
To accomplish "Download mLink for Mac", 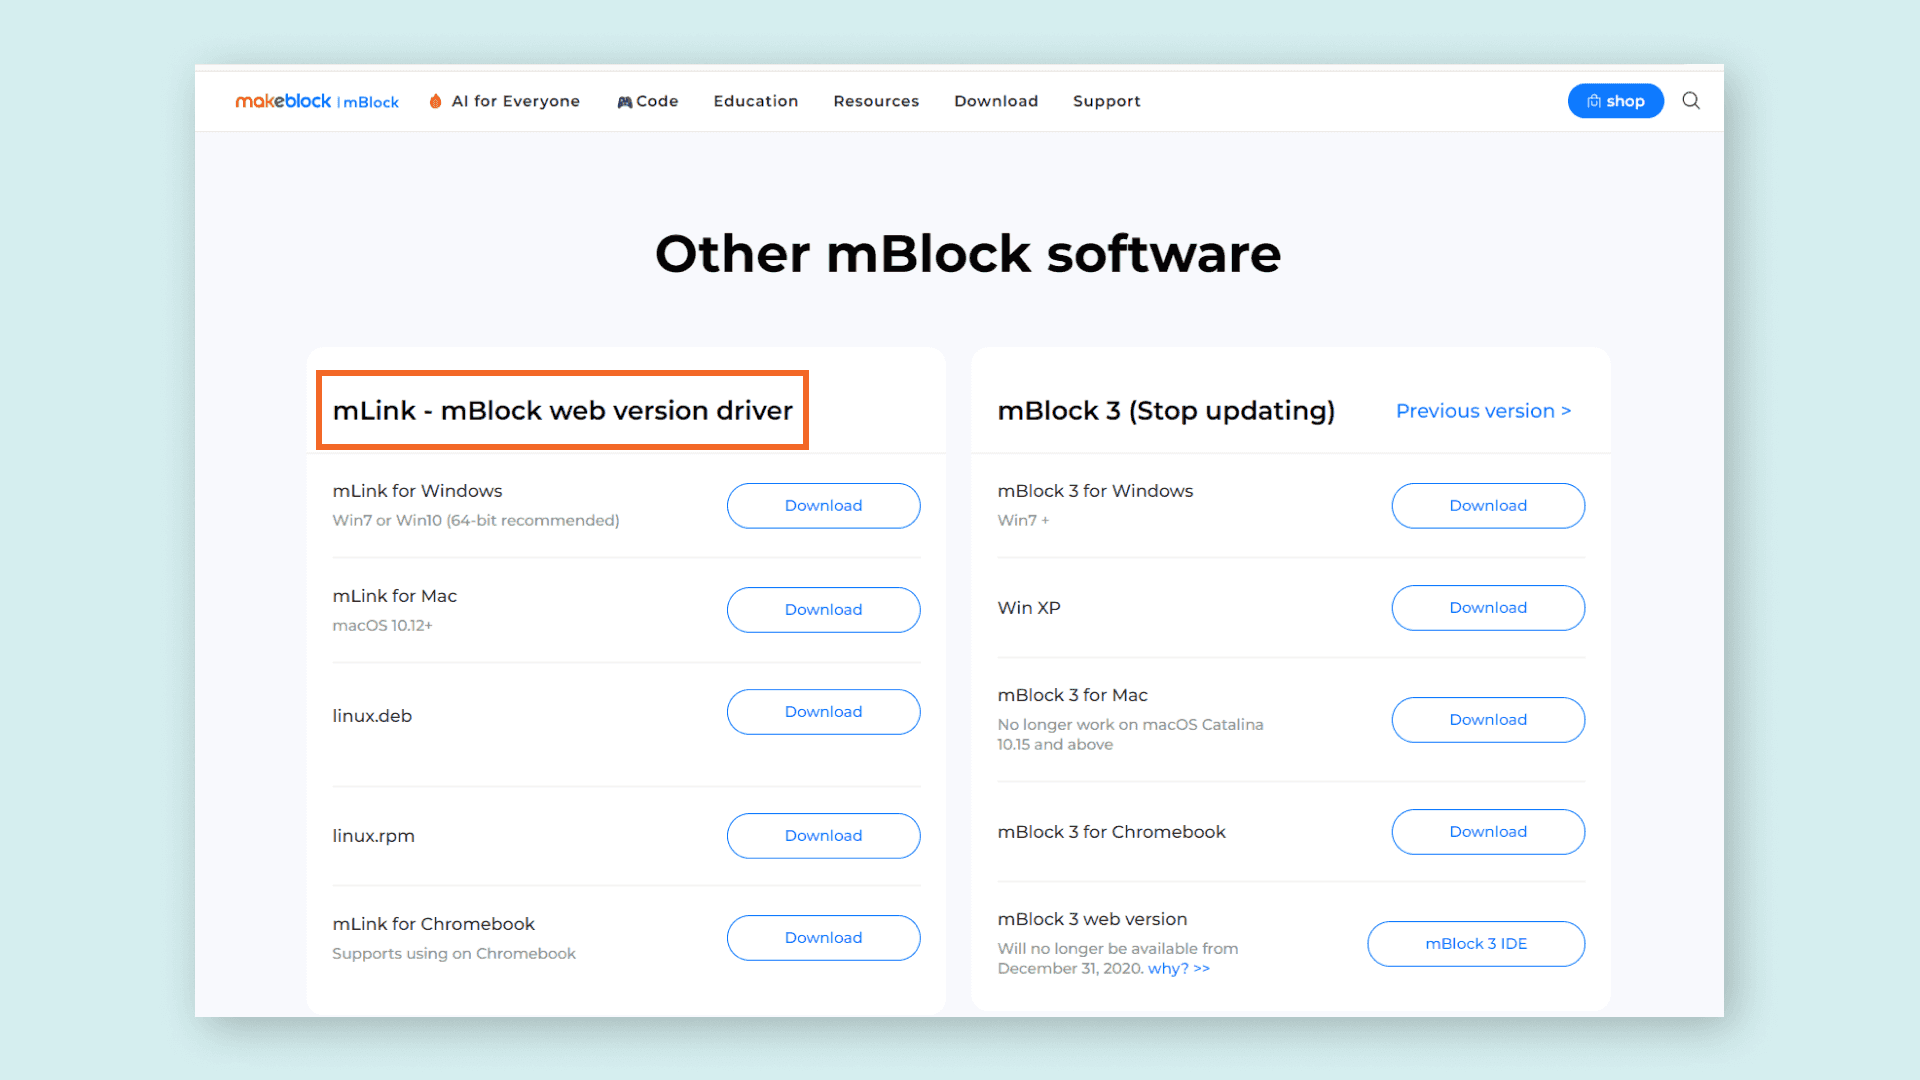I will click(x=823, y=609).
